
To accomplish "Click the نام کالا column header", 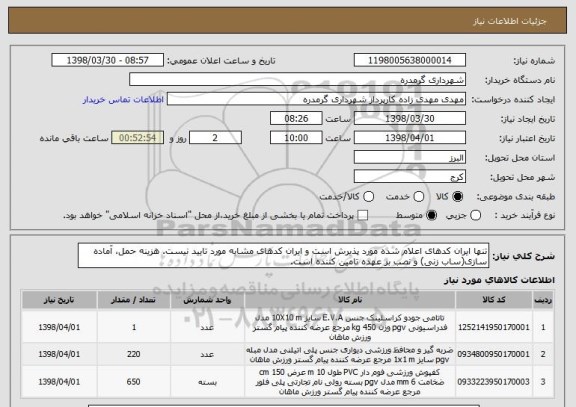I will tap(350, 300).
